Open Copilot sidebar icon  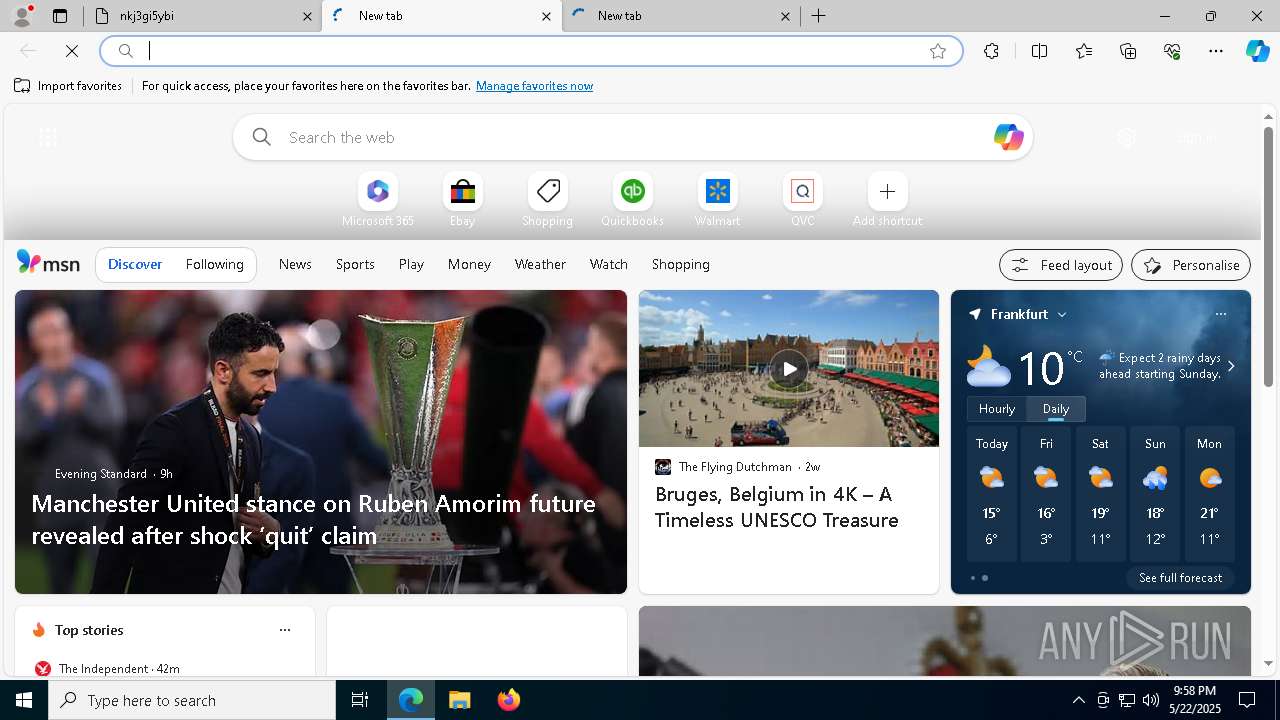[1257, 51]
